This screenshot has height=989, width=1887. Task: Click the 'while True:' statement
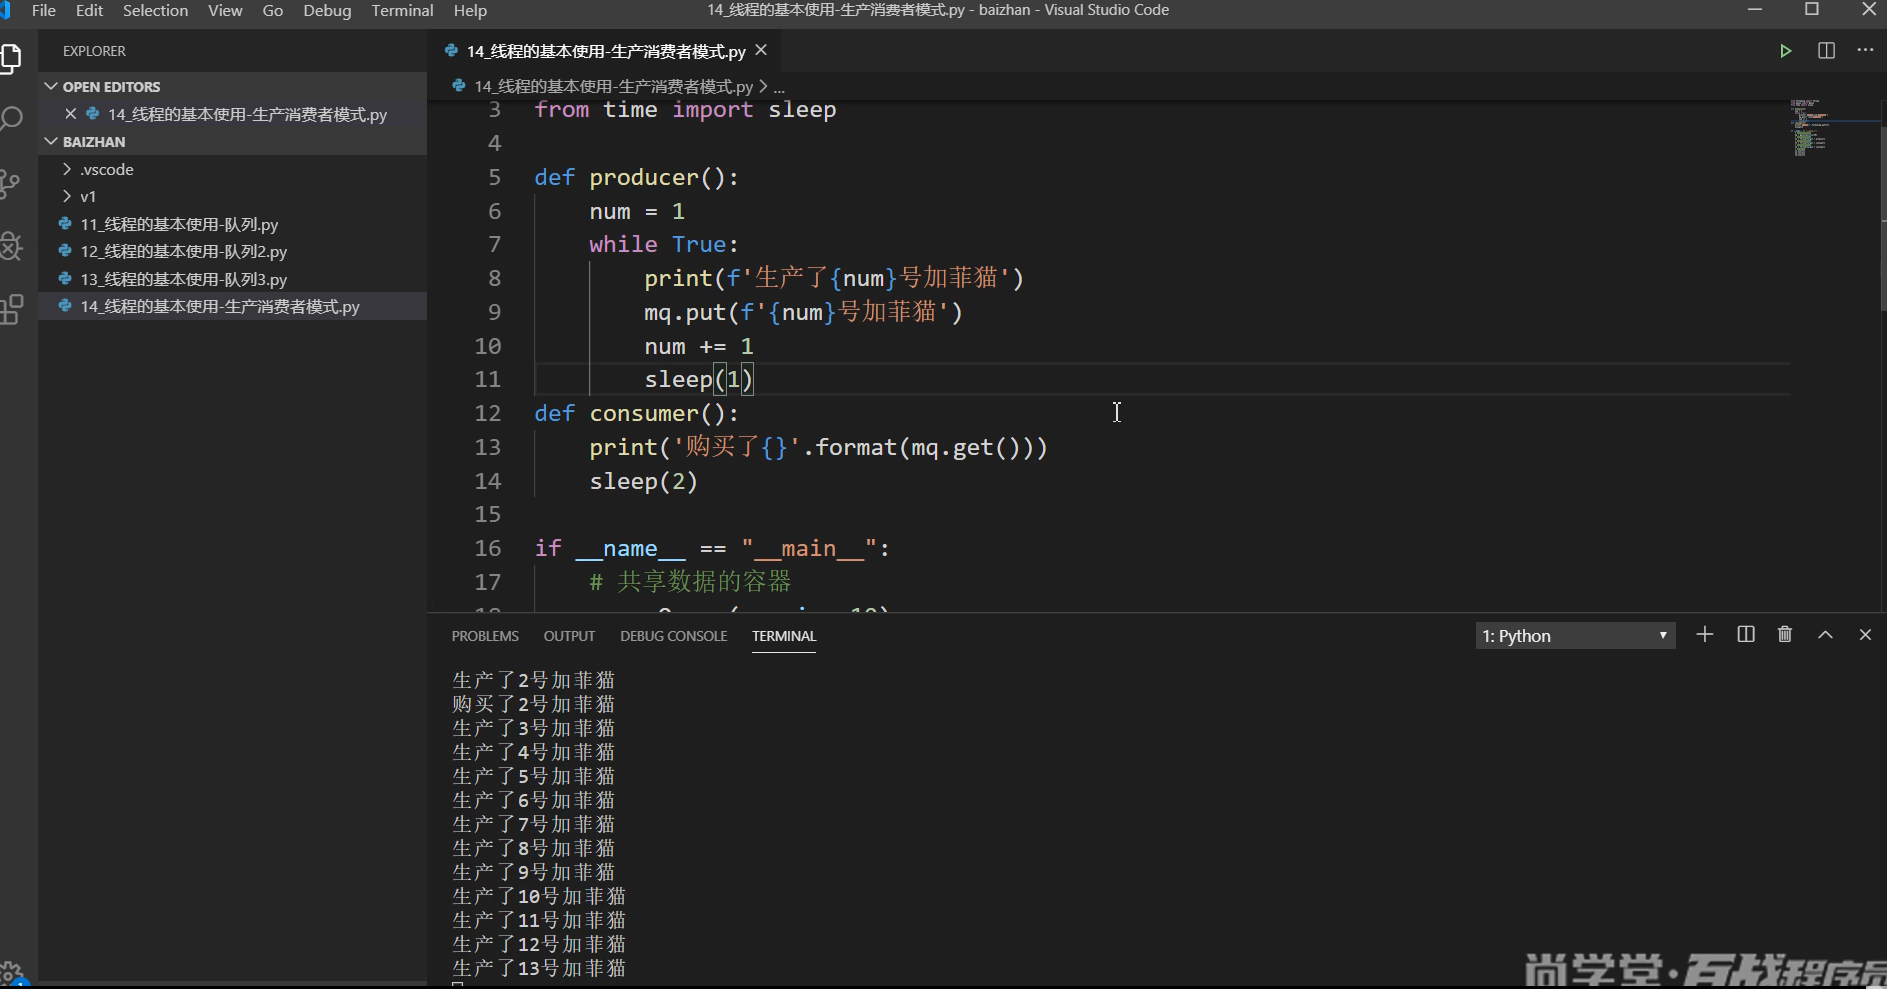click(x=663, y=244)
